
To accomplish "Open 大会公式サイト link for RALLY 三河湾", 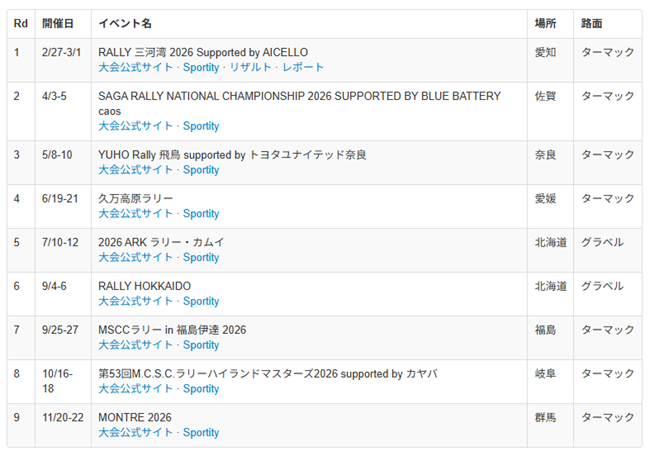I will tap(135, 67).
